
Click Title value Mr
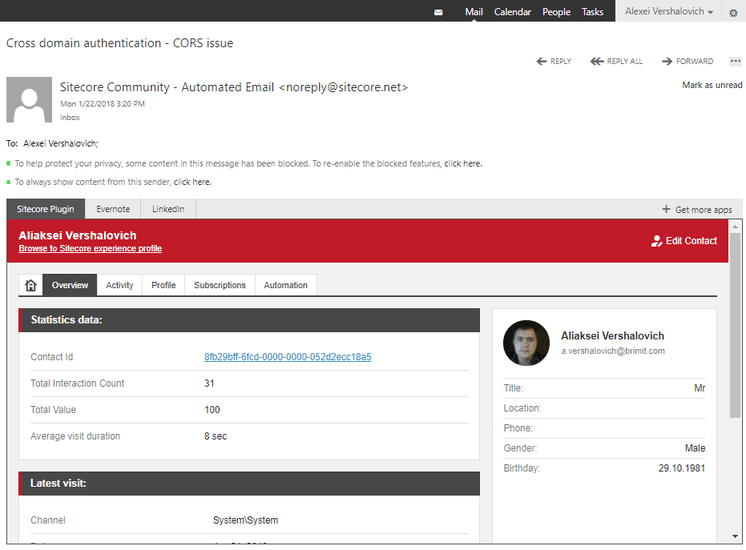pyautogui.click(x=700, y=388)
